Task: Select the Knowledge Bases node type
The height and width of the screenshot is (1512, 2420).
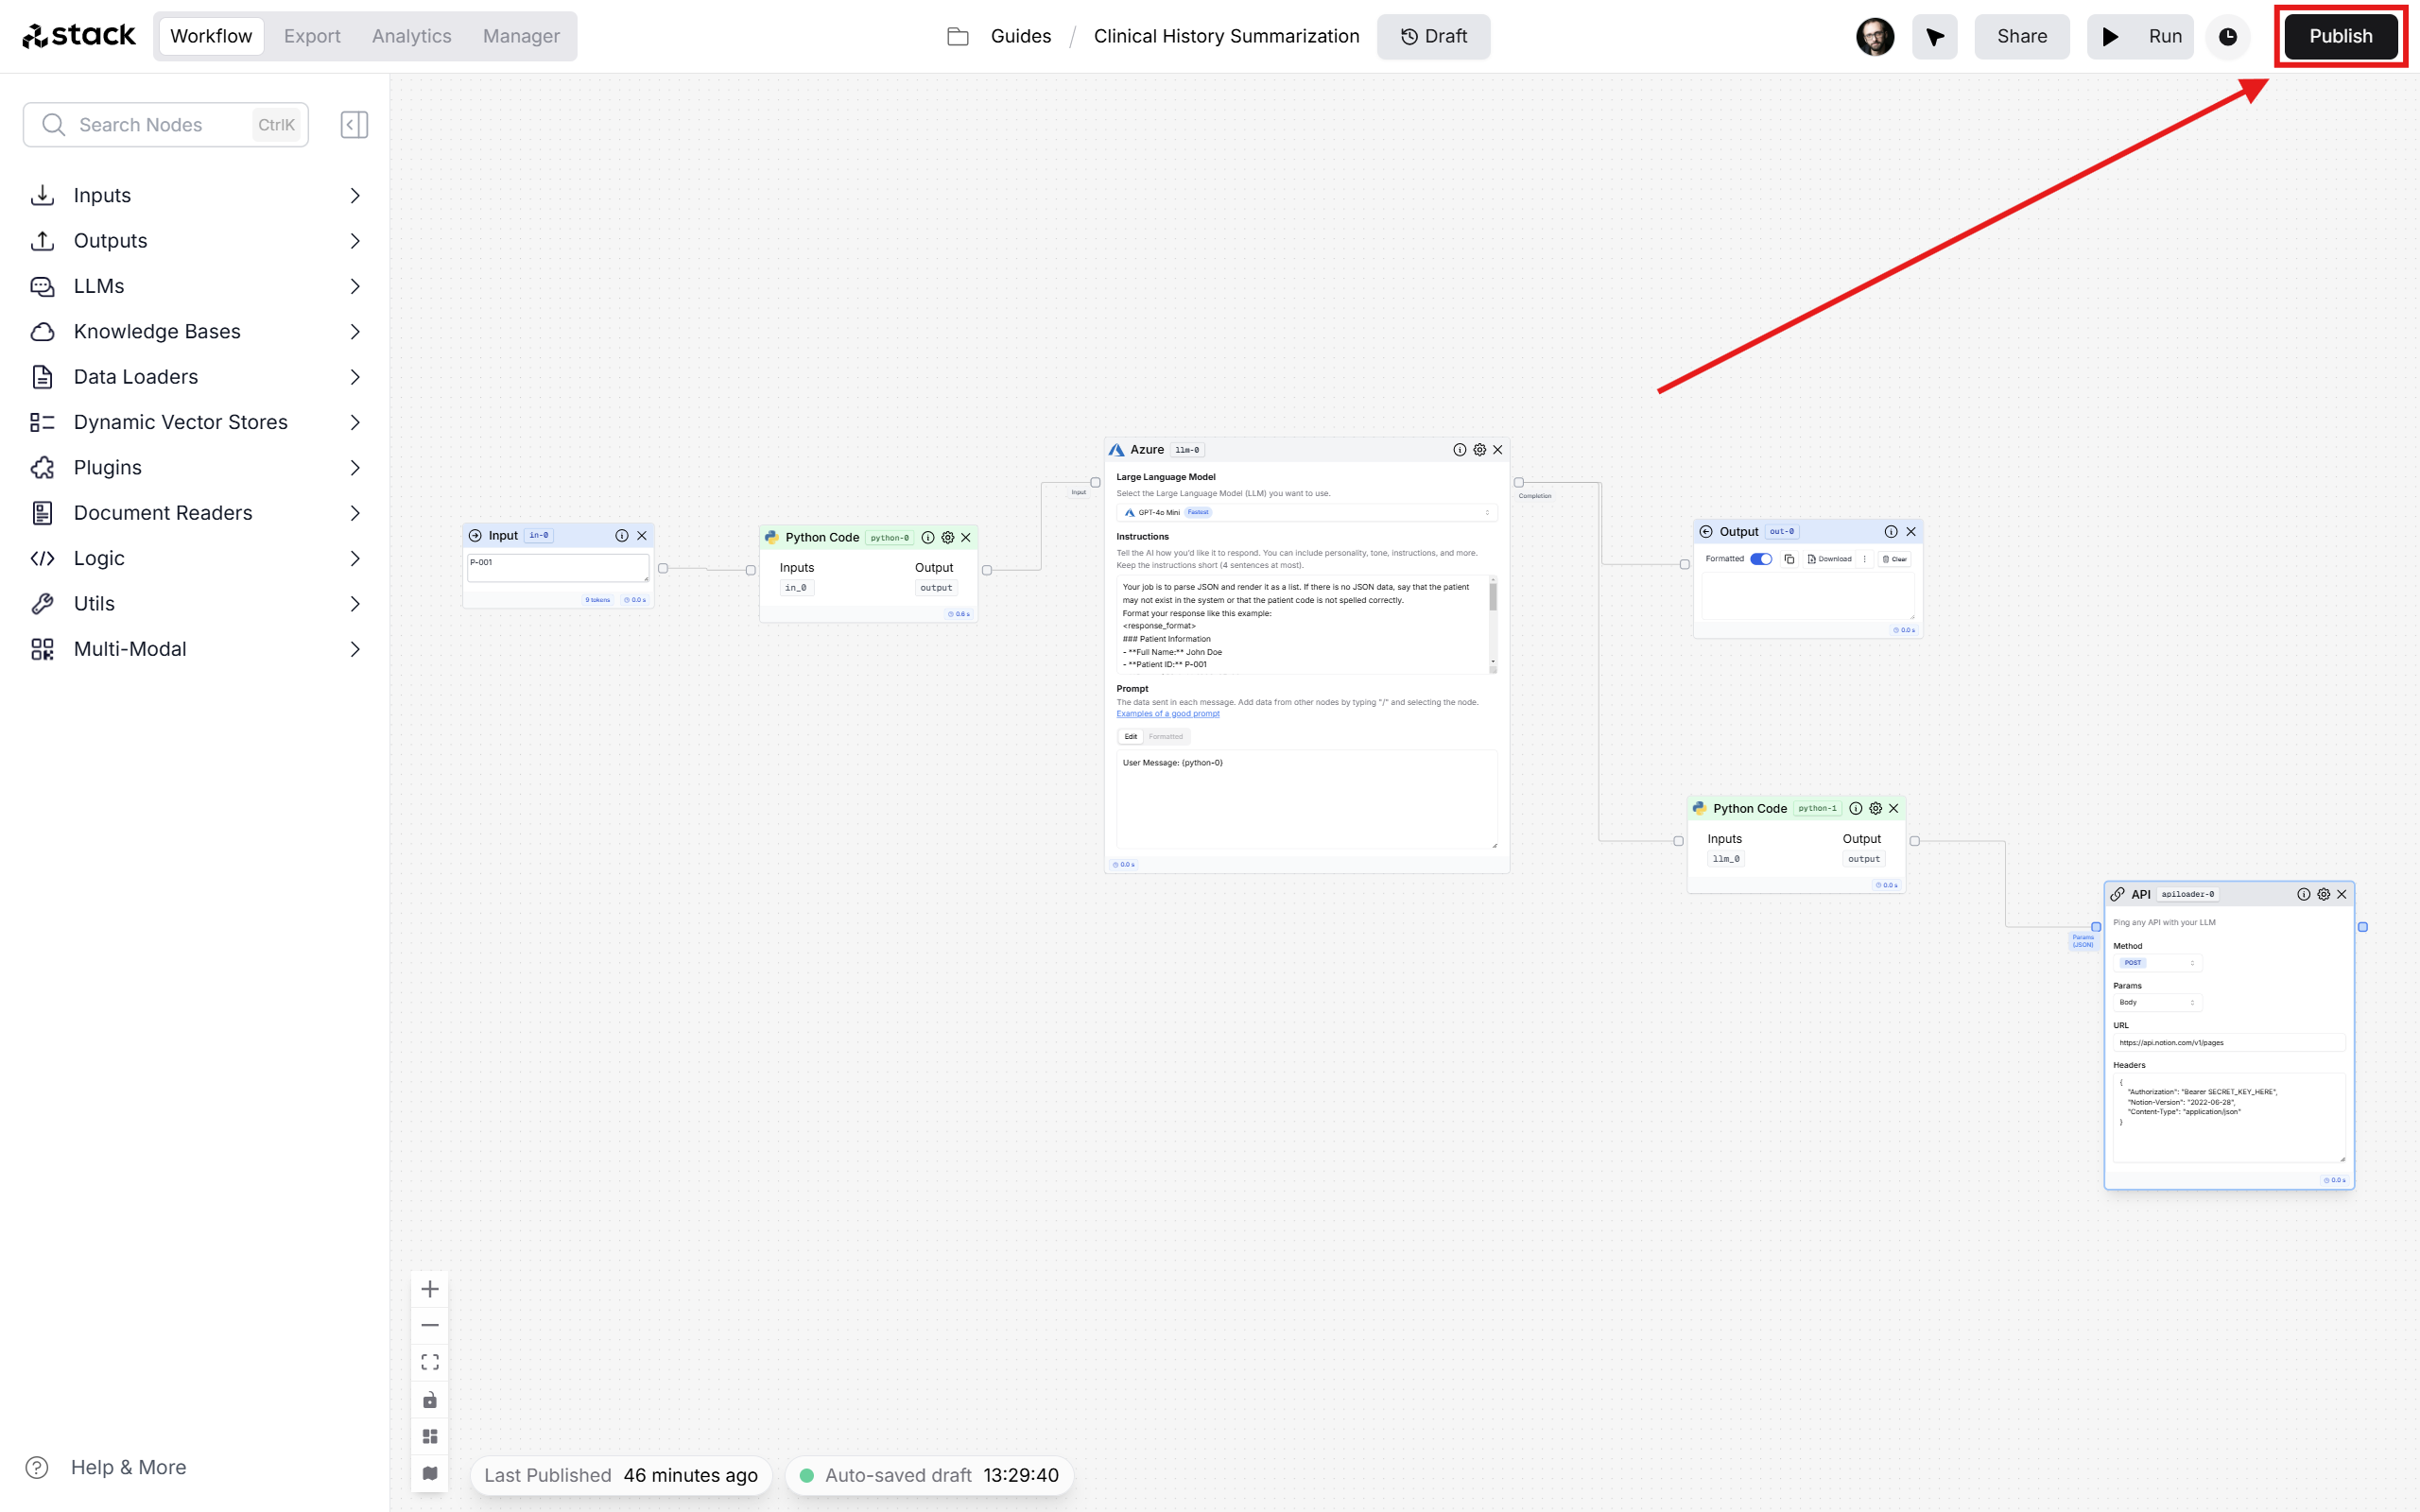Action: (x=157, y=331)
